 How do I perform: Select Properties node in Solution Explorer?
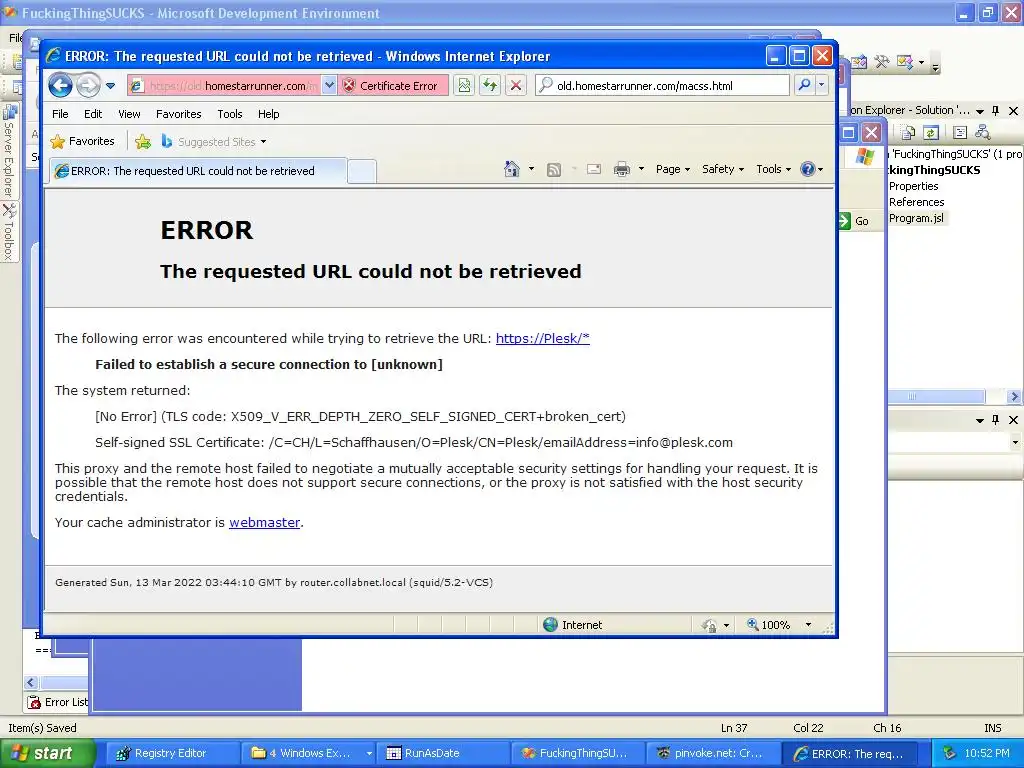point(913,186)
